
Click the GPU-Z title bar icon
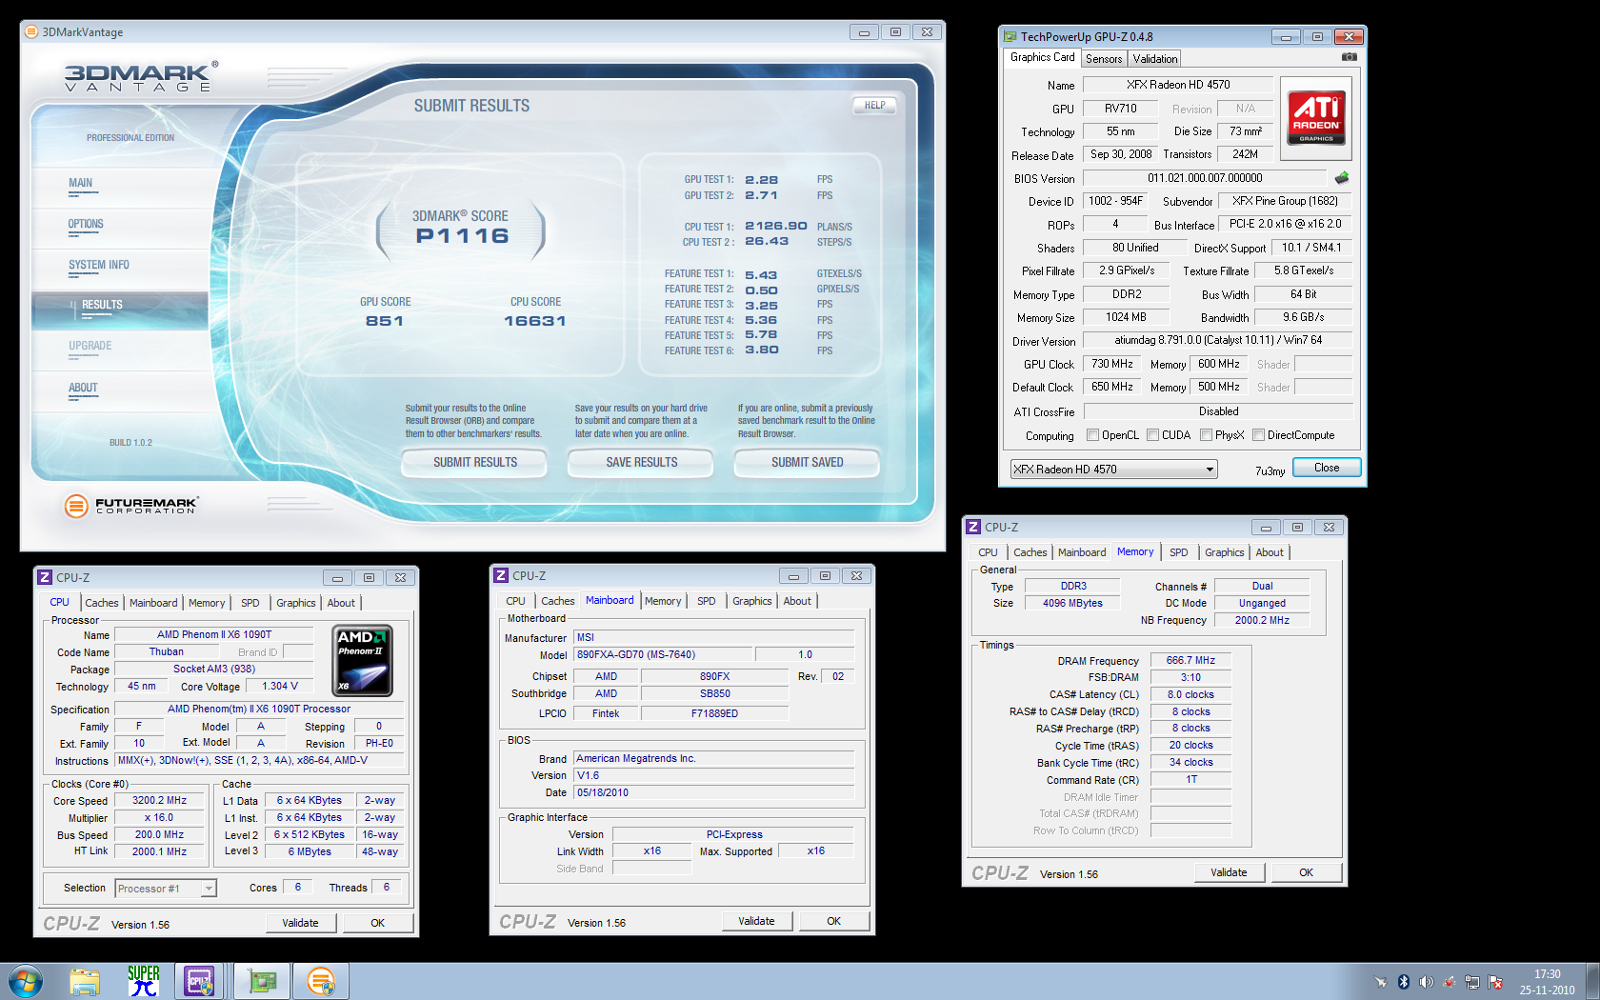[1010, 37]
